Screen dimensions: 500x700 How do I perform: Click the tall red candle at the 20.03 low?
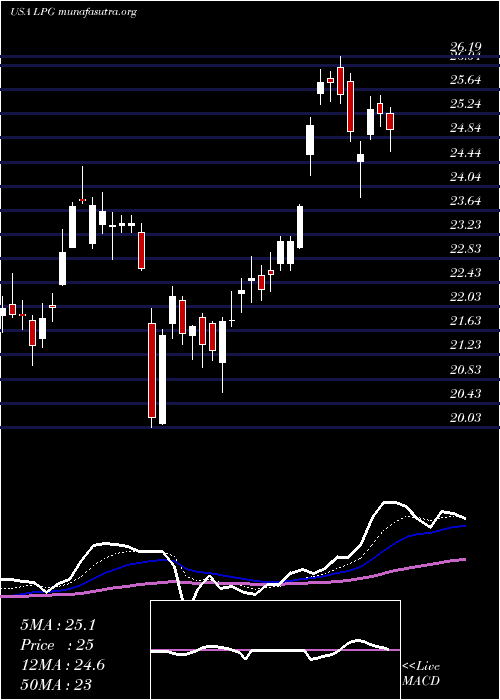point(152,371)
